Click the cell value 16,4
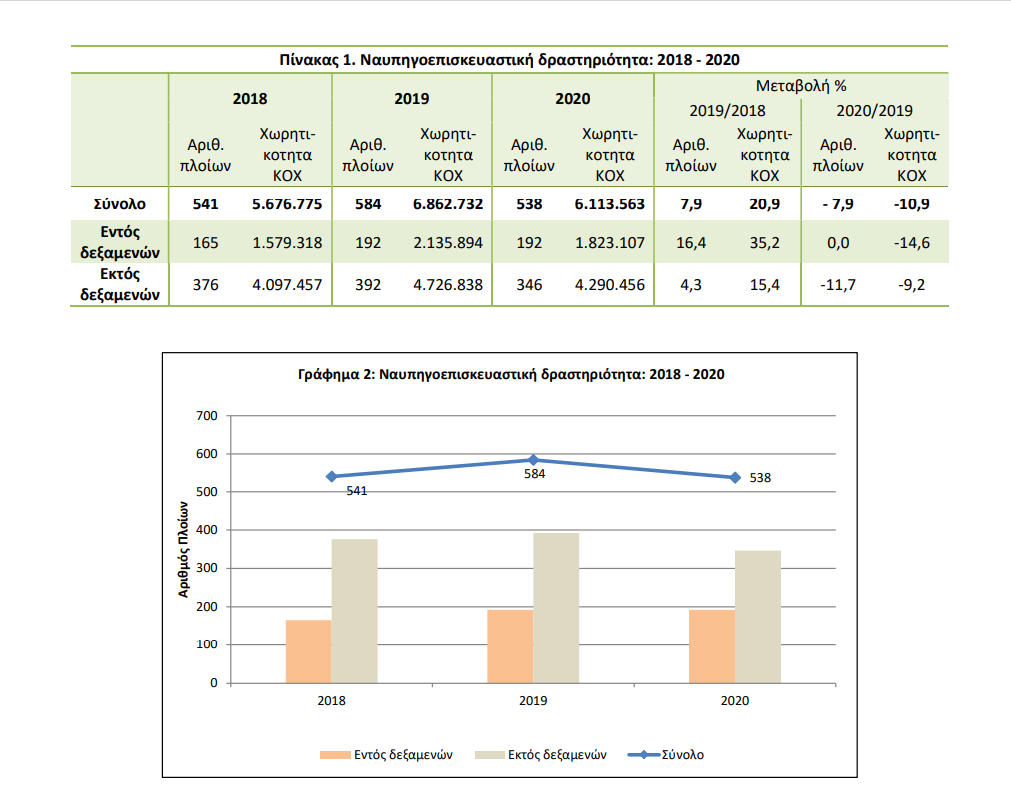Viewport: 1011px width, 801px height. click(691, 242)
